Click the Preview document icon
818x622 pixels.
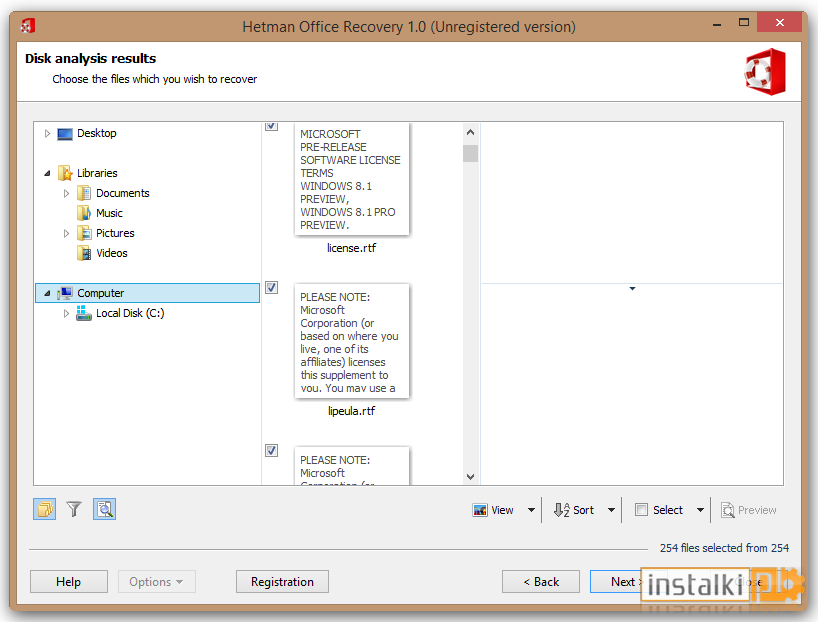tap(727, 510)
